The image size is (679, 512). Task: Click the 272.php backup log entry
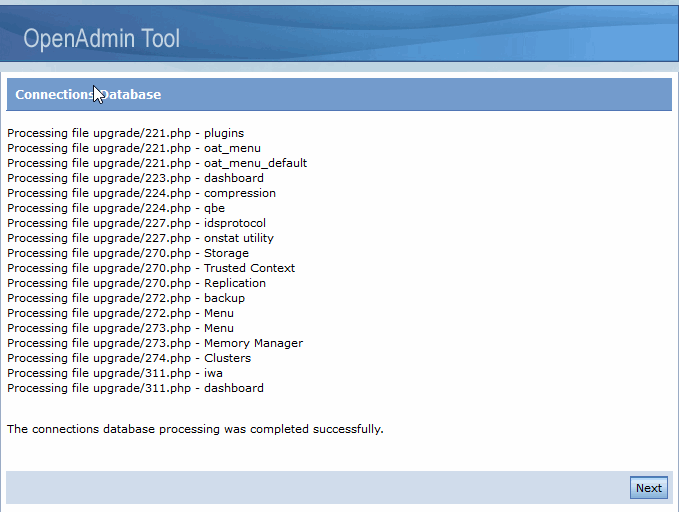126,298
